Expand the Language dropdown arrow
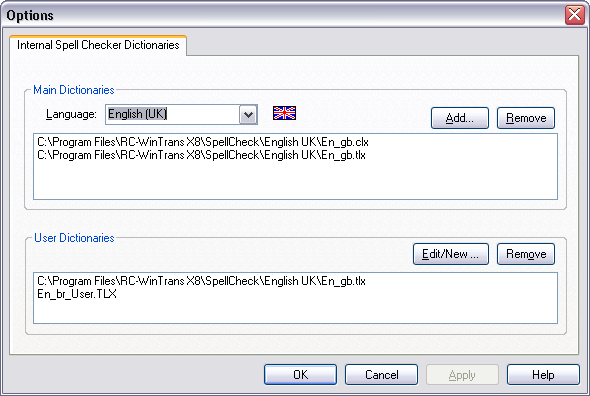The height and width of the screenshot is (396, 590). coord(248,114)
